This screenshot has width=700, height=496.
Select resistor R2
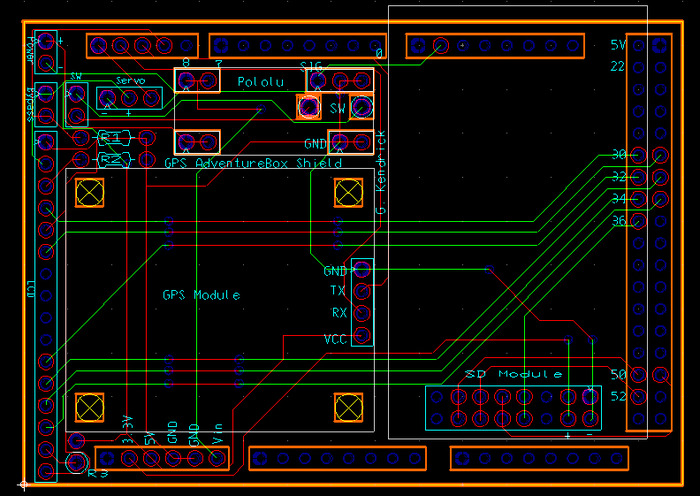point(113,159)
